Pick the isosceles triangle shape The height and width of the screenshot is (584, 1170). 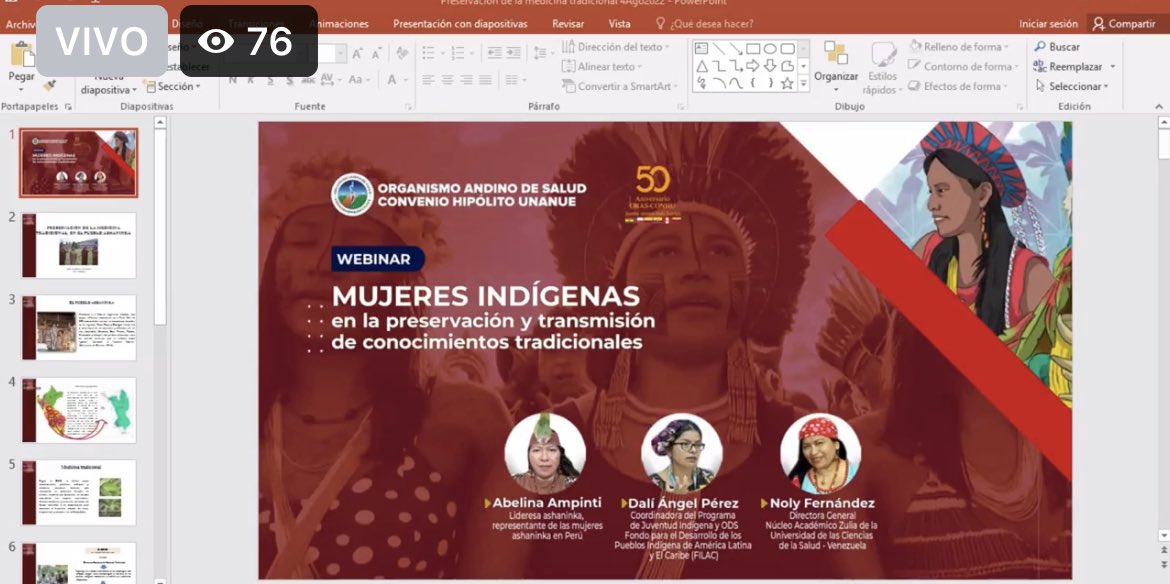tap(701, 66)
